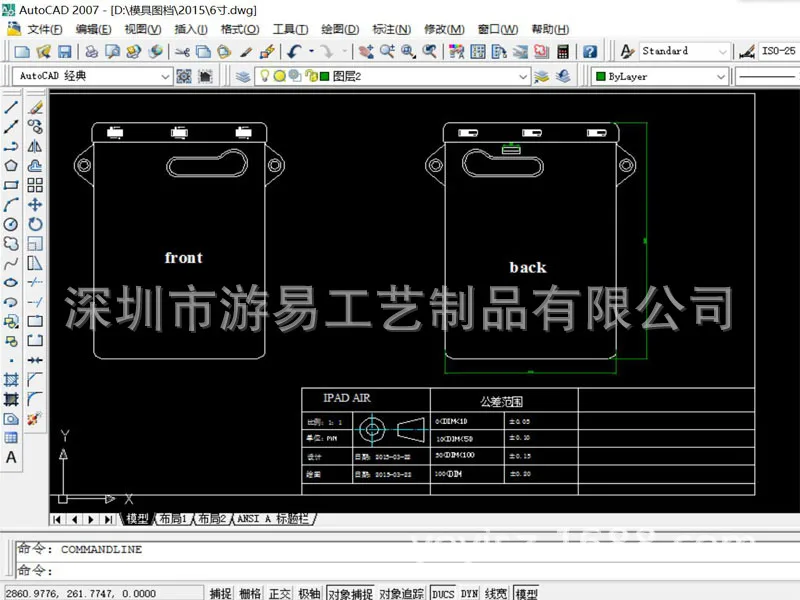Viewport: 800px width, 600px height.
Task: Choose the Mirror tool
Action: click(35, 146)
